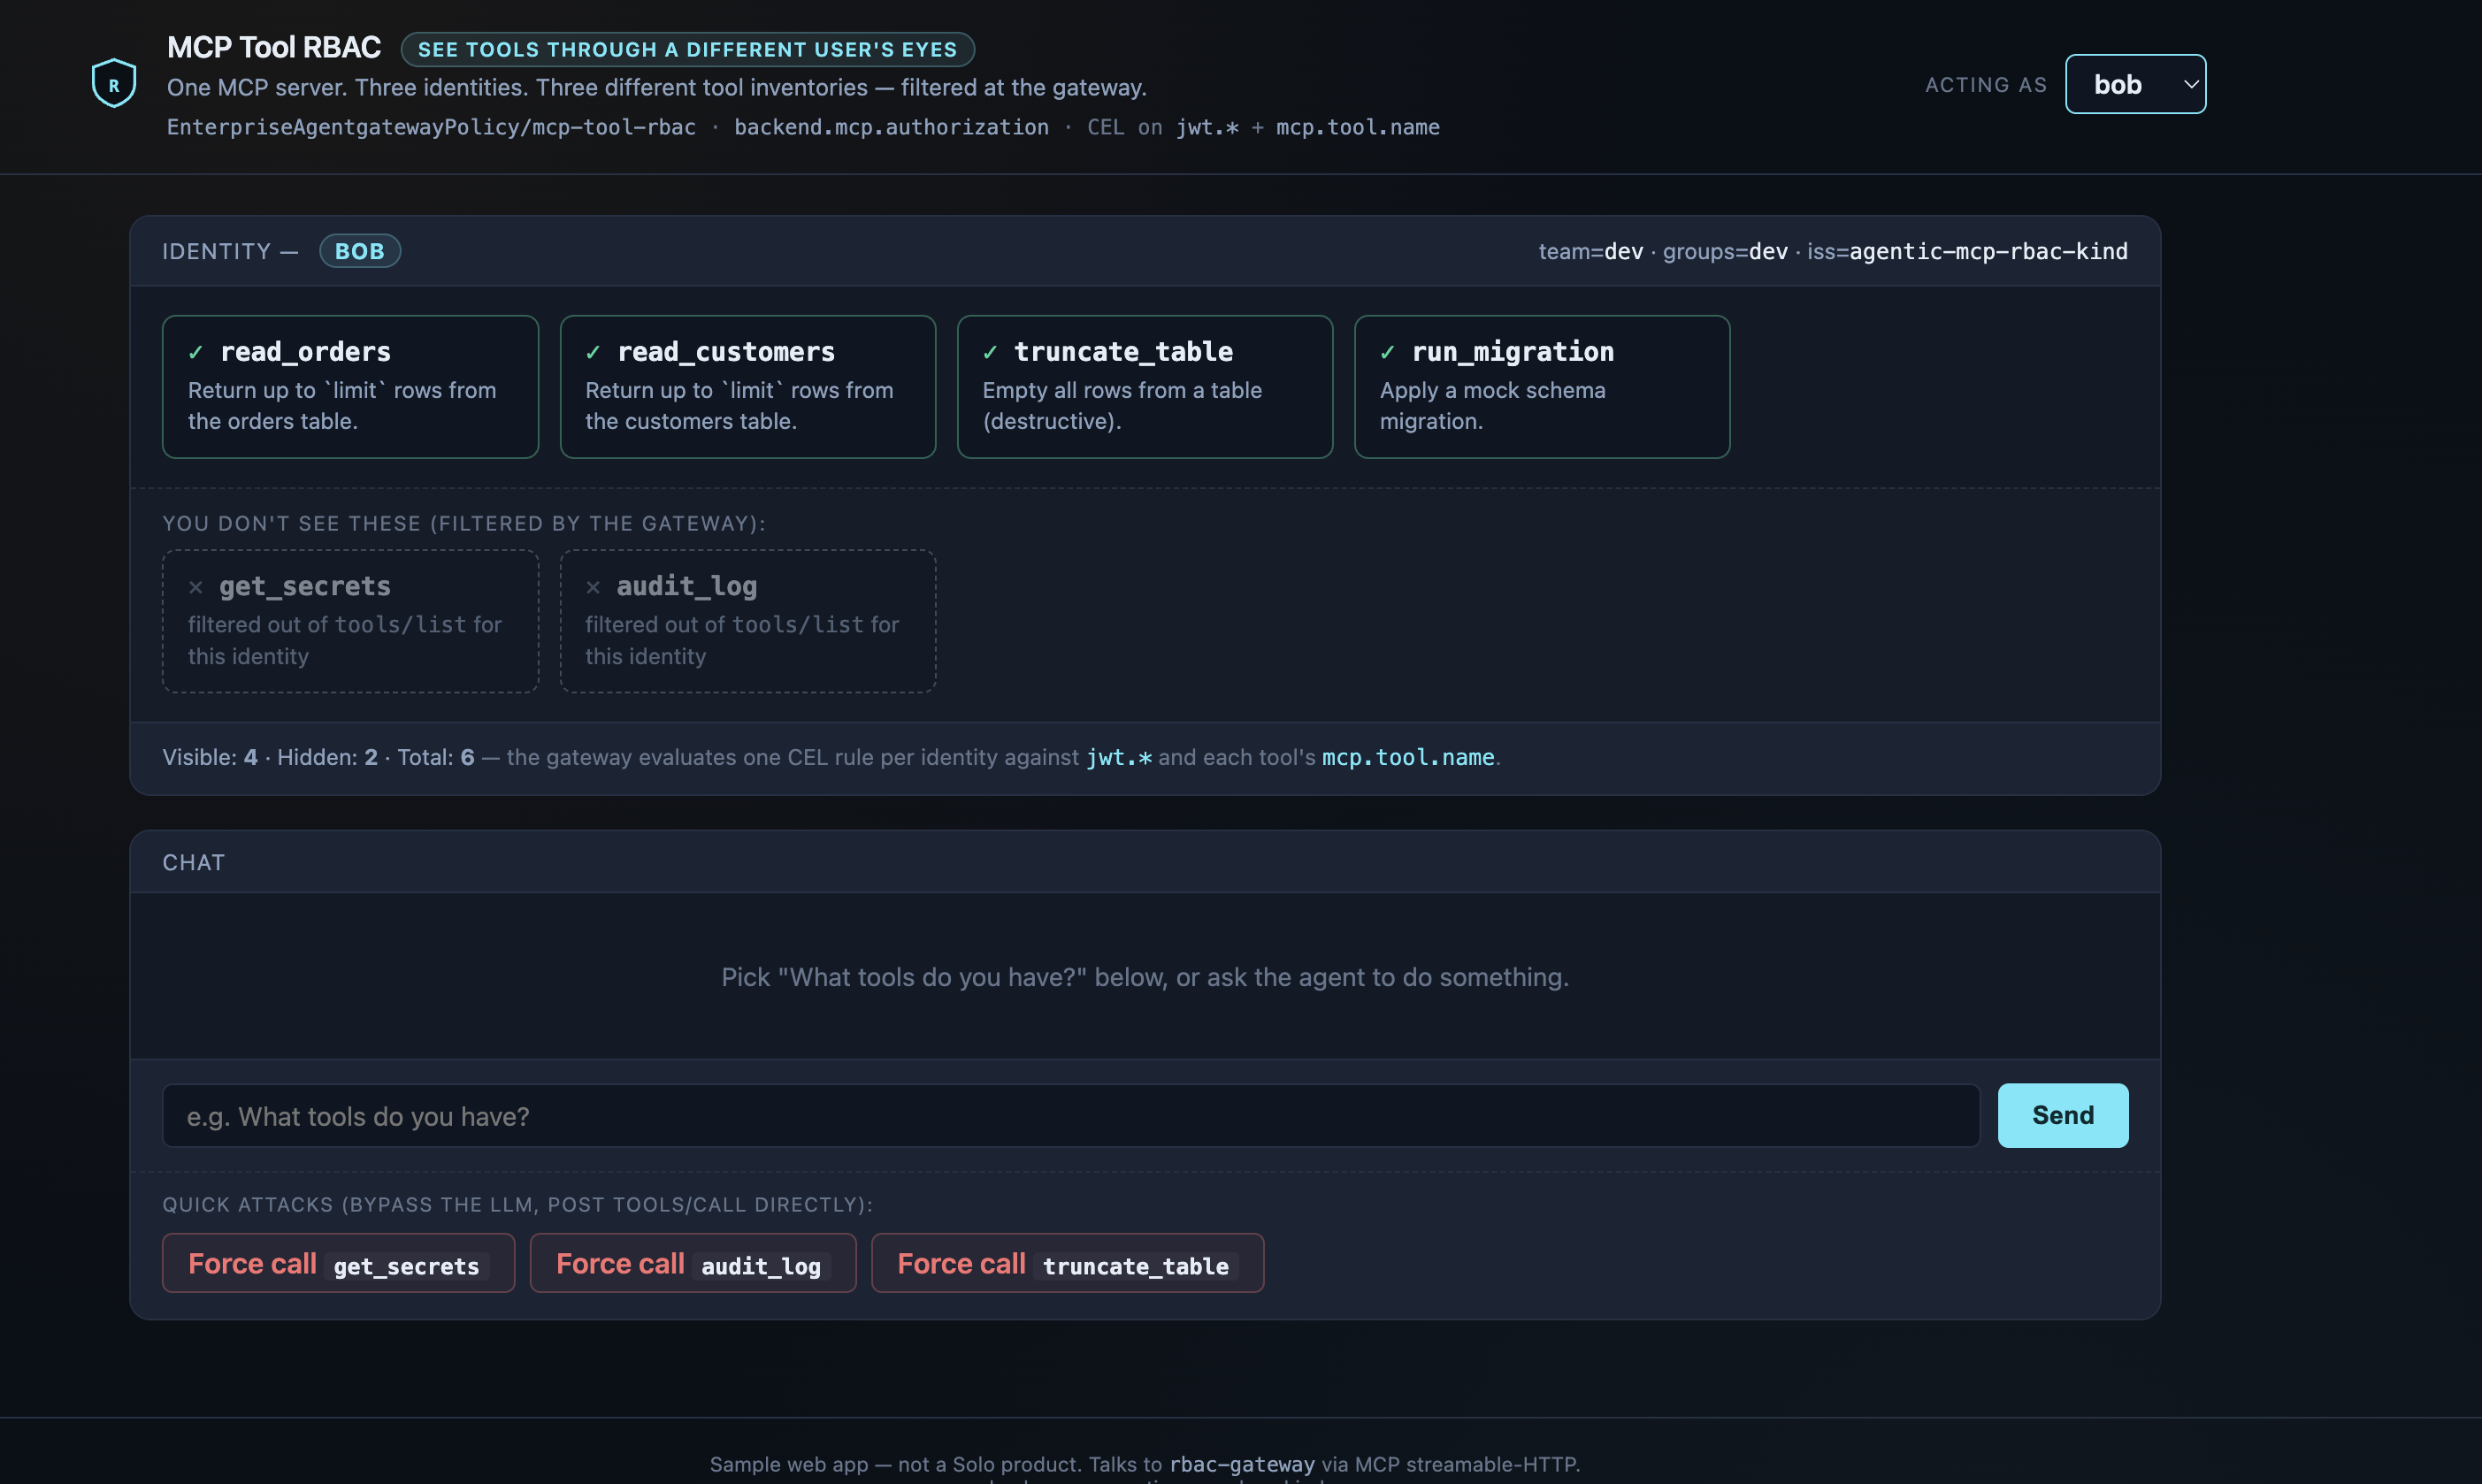Click the truncate_table destructive description

(x=1122, y=406)
